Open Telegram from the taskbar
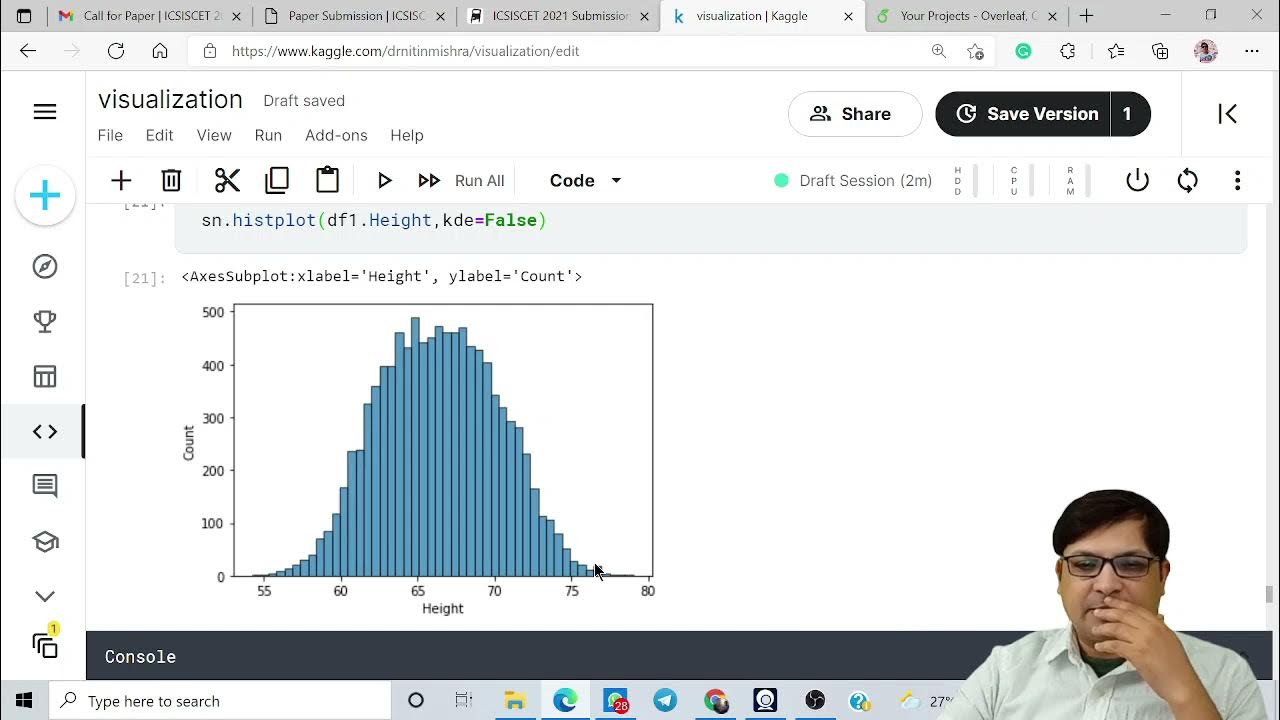 pos(665,701)
